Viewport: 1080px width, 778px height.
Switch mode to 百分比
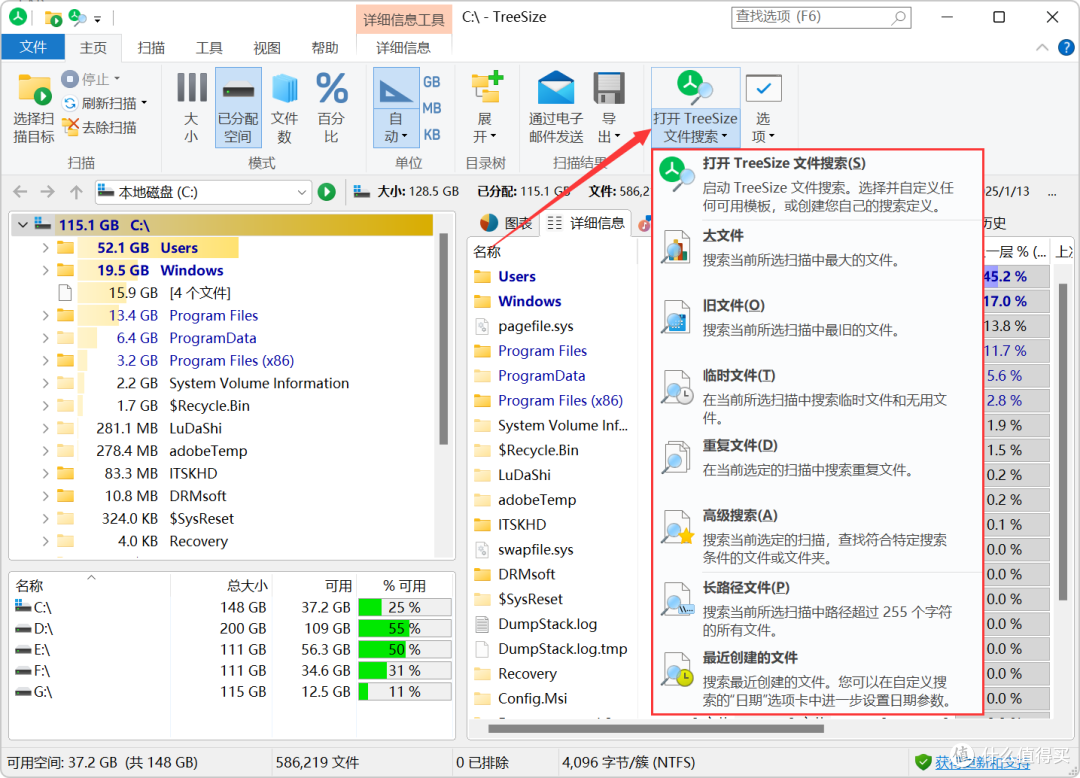click(x=331, y=107)
